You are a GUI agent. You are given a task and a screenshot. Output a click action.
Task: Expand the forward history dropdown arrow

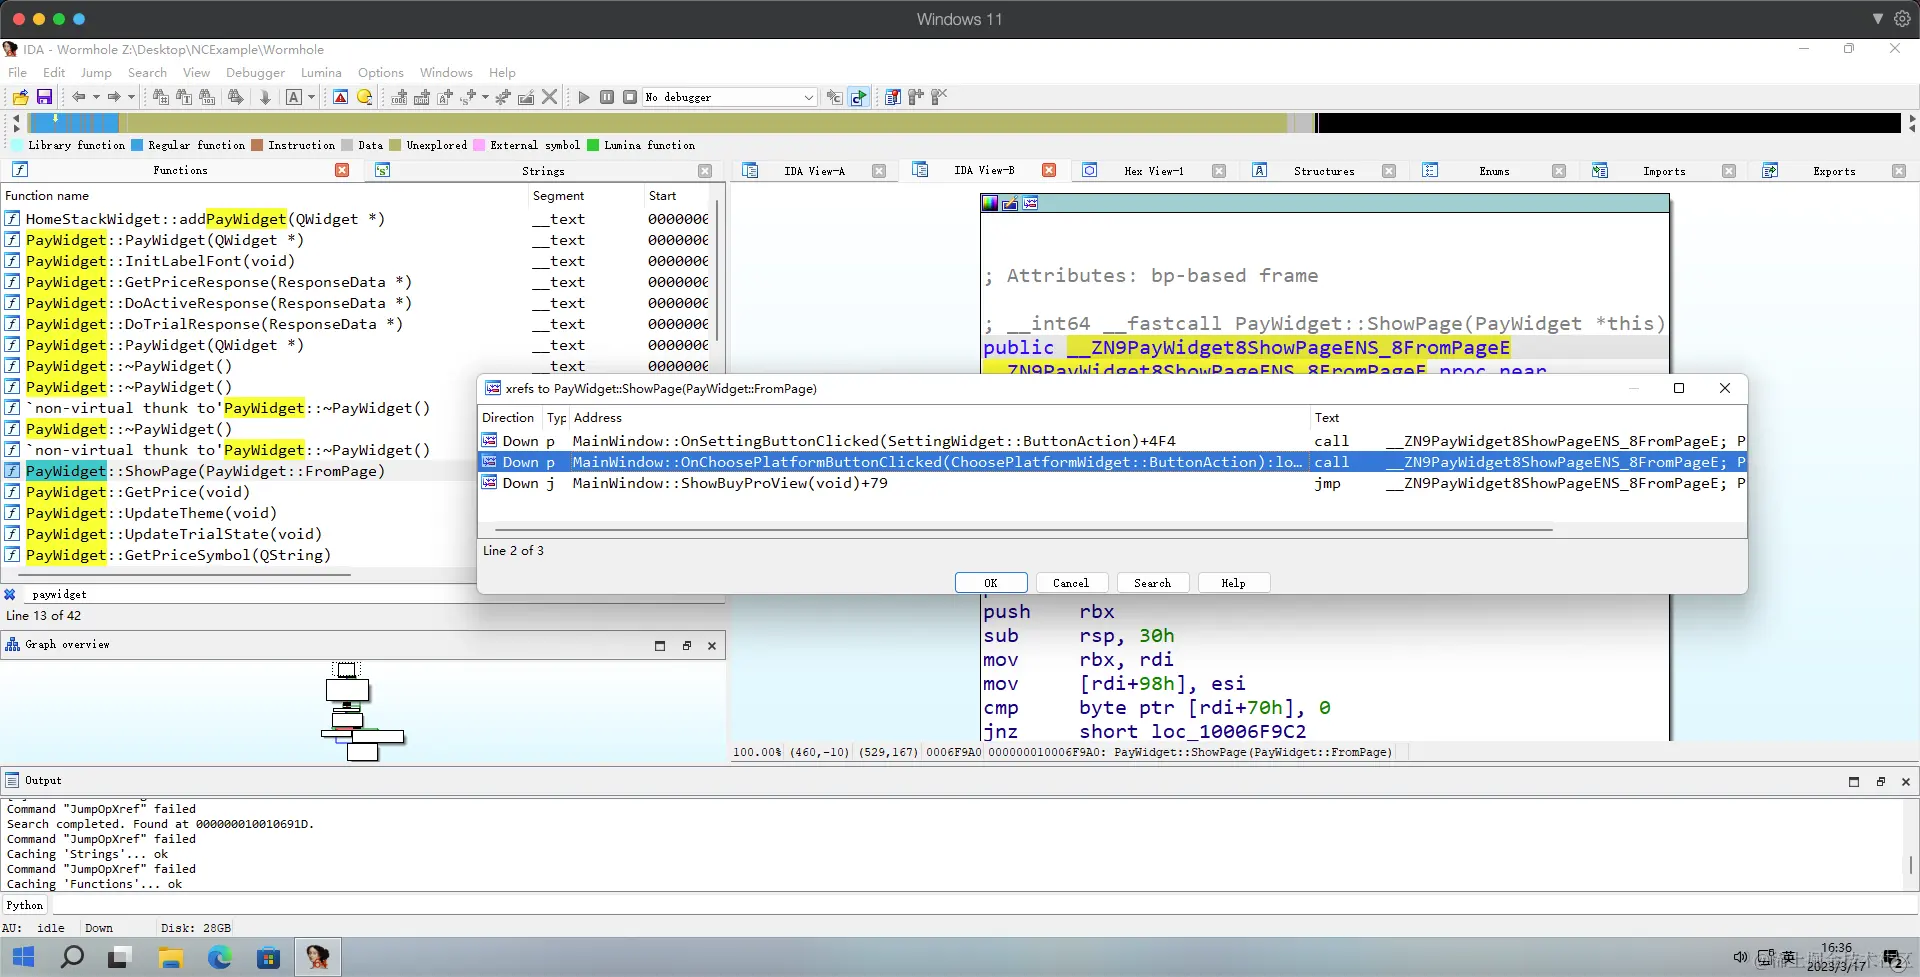131,97
